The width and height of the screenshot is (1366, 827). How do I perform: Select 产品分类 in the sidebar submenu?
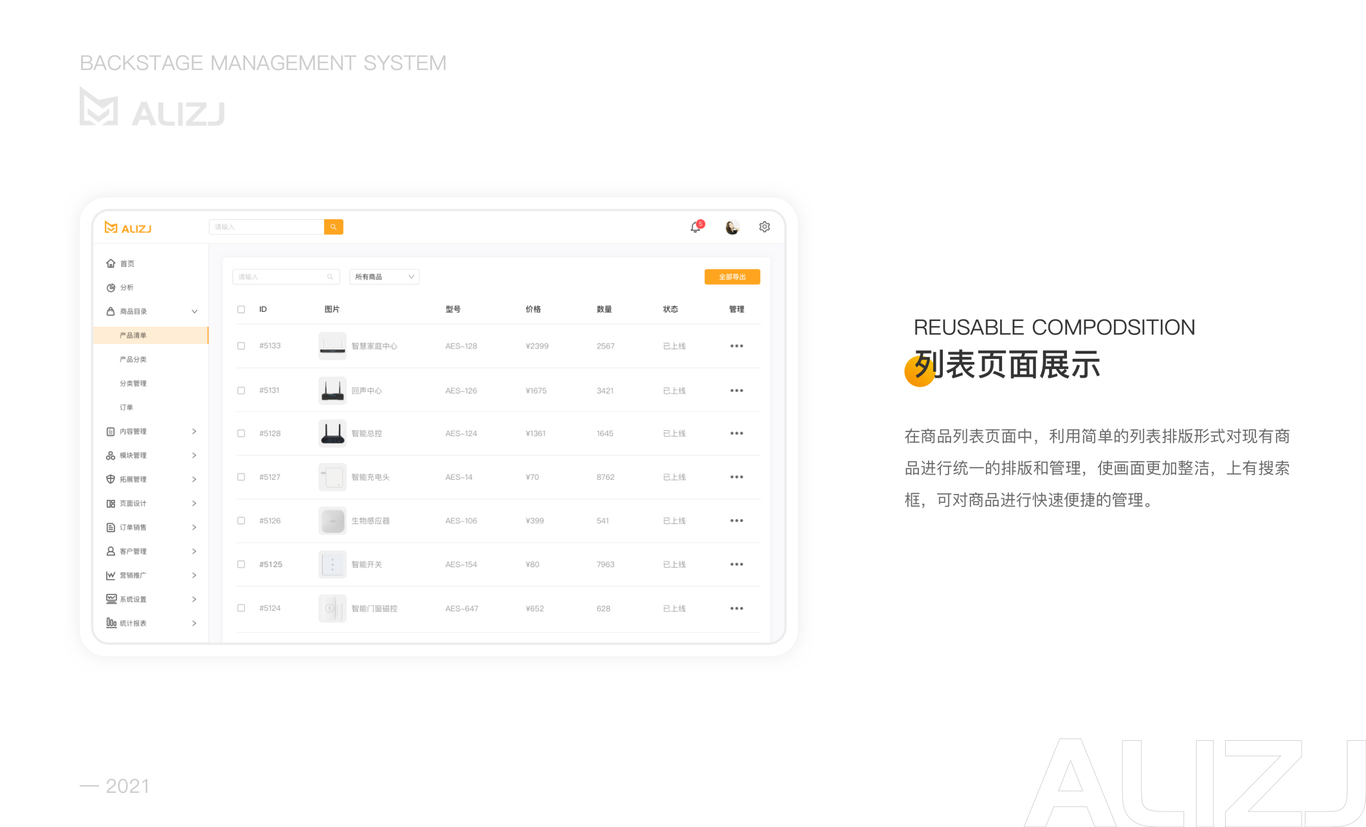(x=133, y=359)
